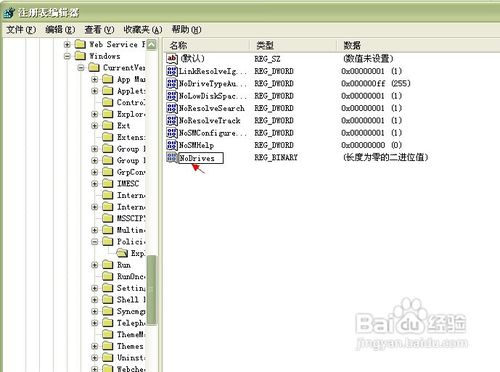This screenshot has height=372, width=500.
Task: Click the NoLowDiskSpac... DWORD value icon
Action: click(172, 96)
